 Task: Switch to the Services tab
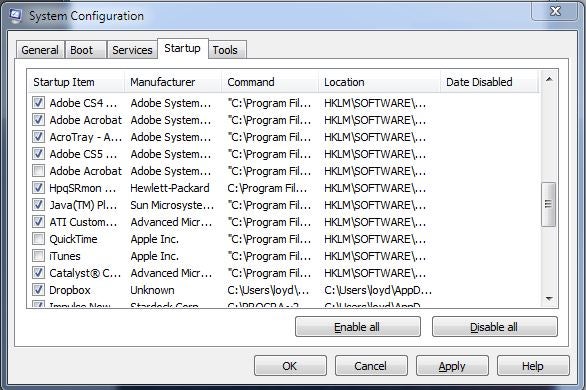click(132, 50)
